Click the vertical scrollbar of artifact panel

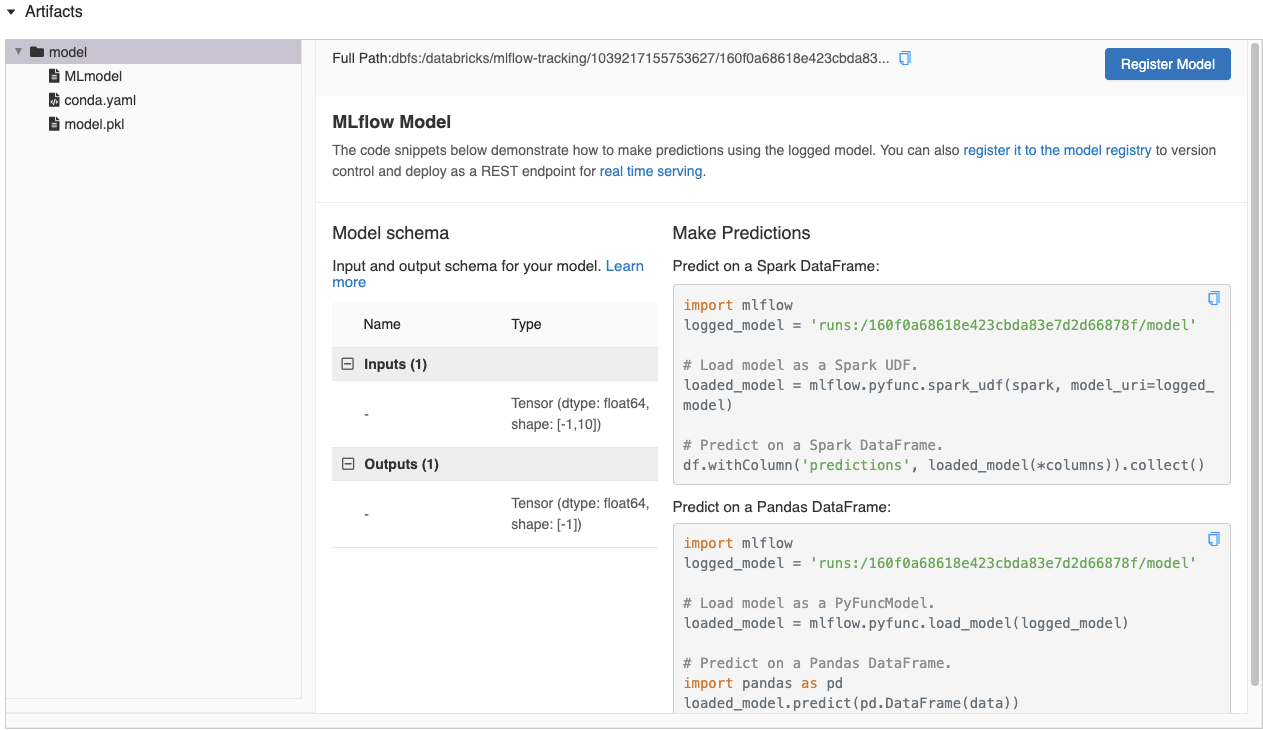pos(1255,362)
